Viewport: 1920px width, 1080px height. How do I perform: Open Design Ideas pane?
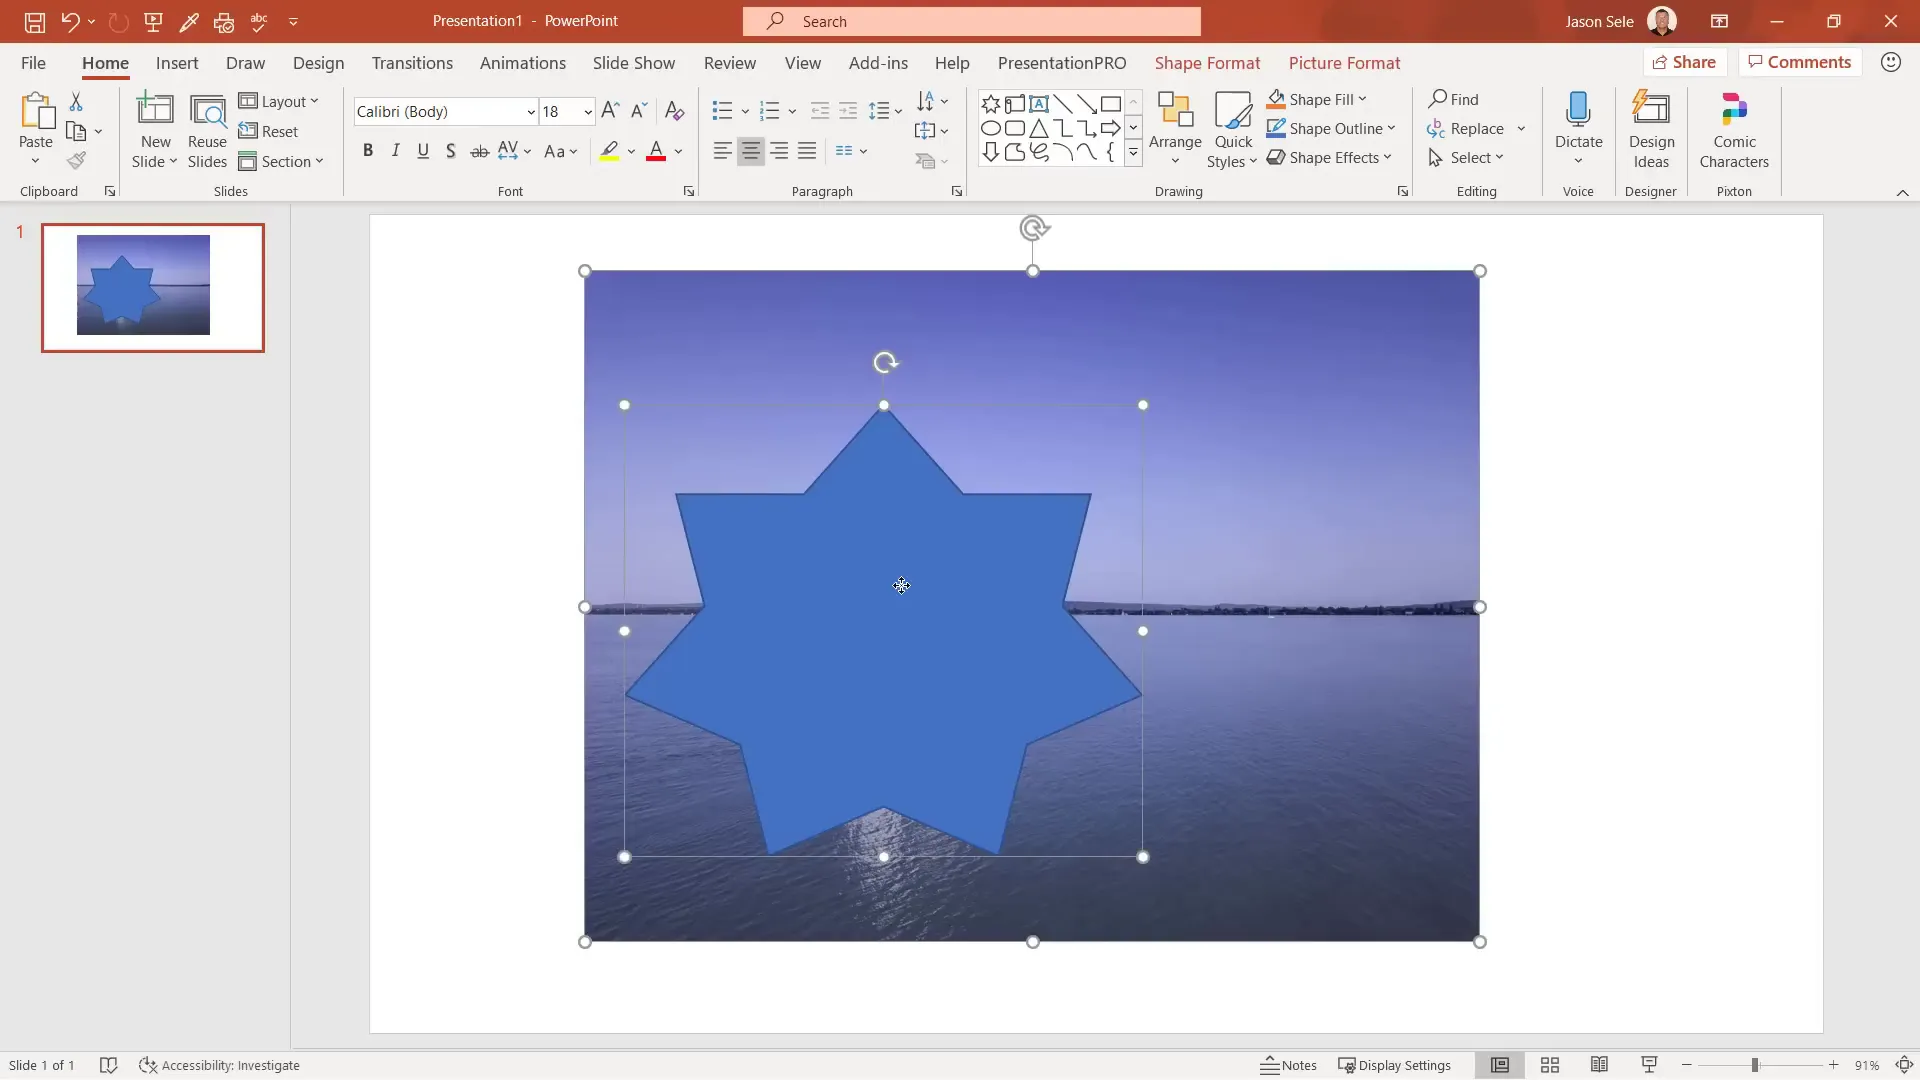click(x=1651, y=131)
